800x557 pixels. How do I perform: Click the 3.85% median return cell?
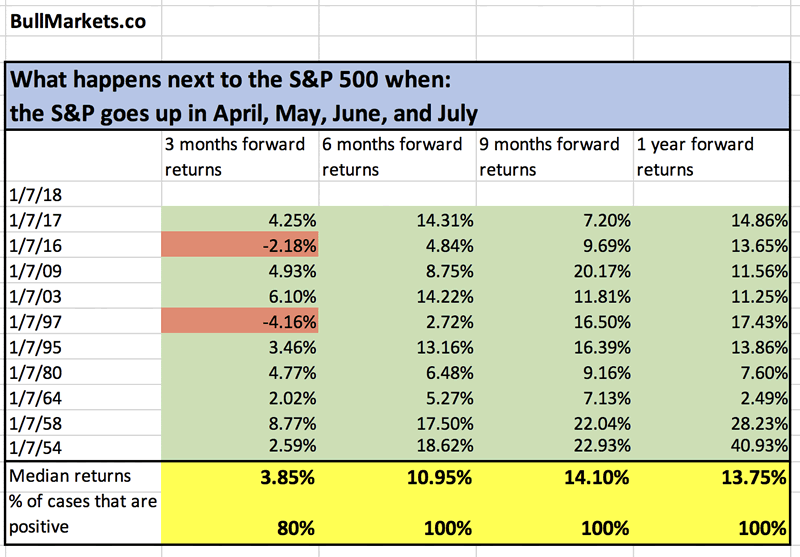pos(241,477)
